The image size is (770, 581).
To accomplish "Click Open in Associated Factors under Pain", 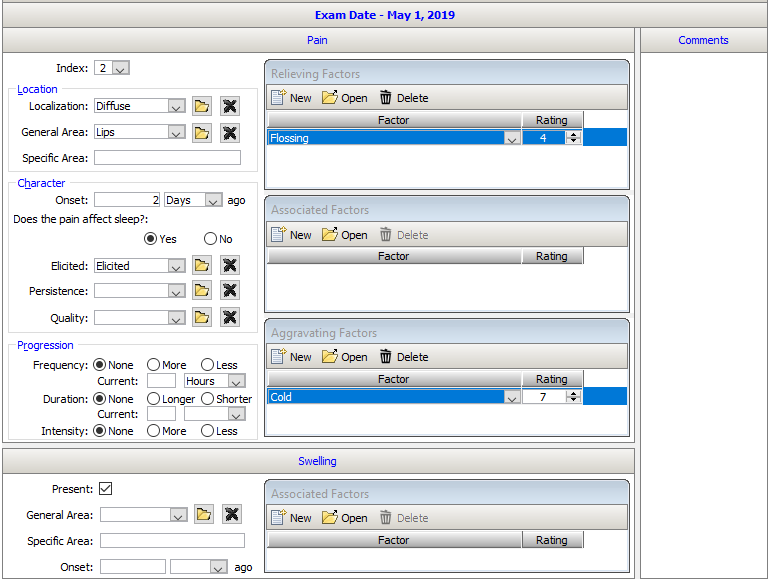I will (x=344, y=235).
